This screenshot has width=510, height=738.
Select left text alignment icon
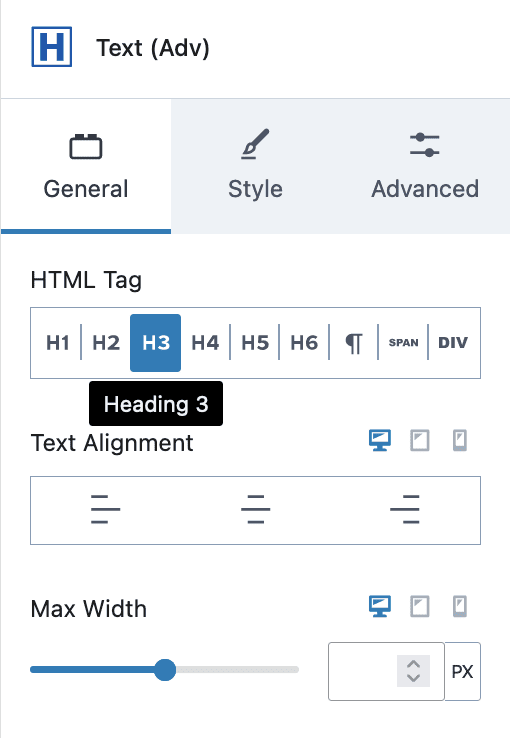(105, 509)
